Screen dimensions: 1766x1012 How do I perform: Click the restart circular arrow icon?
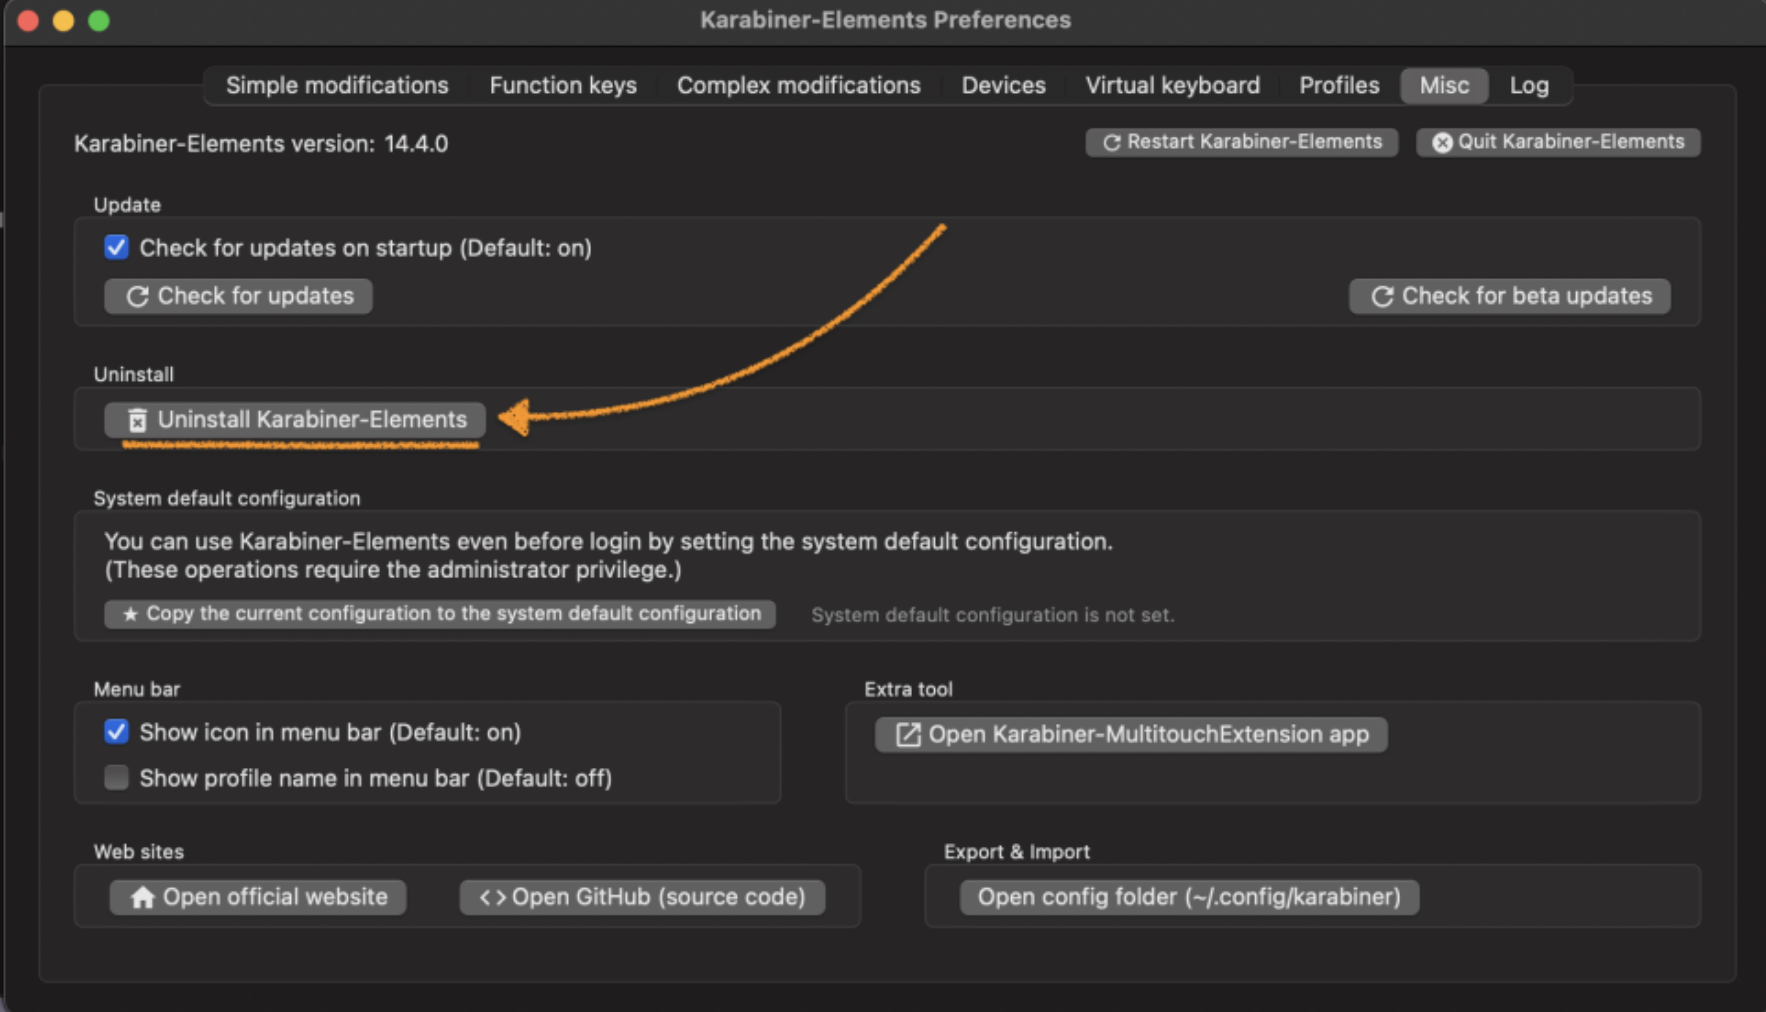(1111, 143)
